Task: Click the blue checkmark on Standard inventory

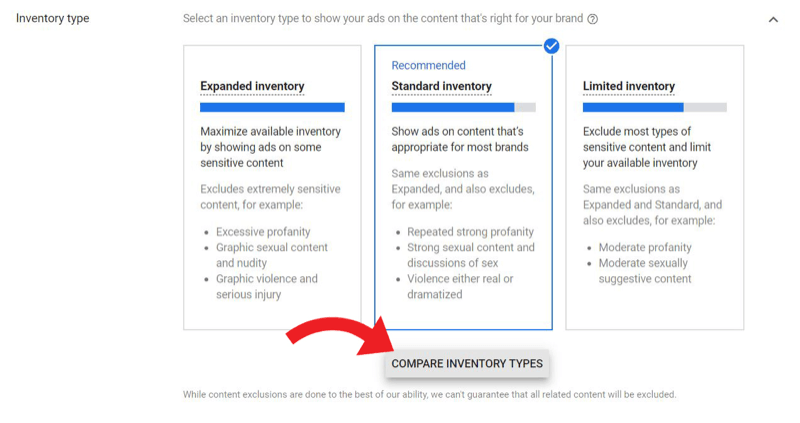Action: (x=551, y=46)
